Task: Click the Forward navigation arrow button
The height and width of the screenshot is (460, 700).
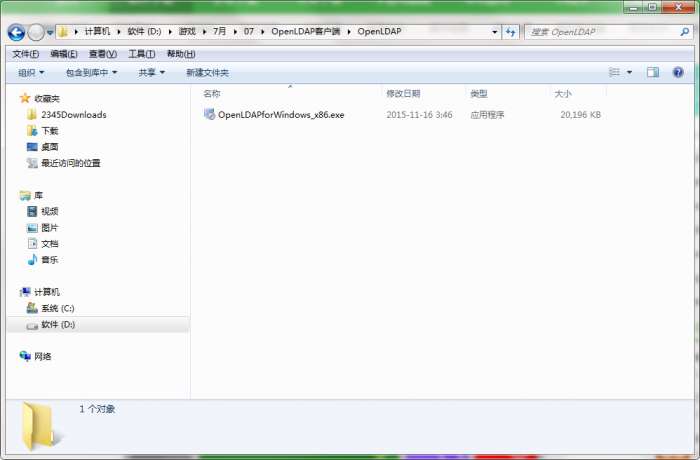Action: [x=36, y=32]
